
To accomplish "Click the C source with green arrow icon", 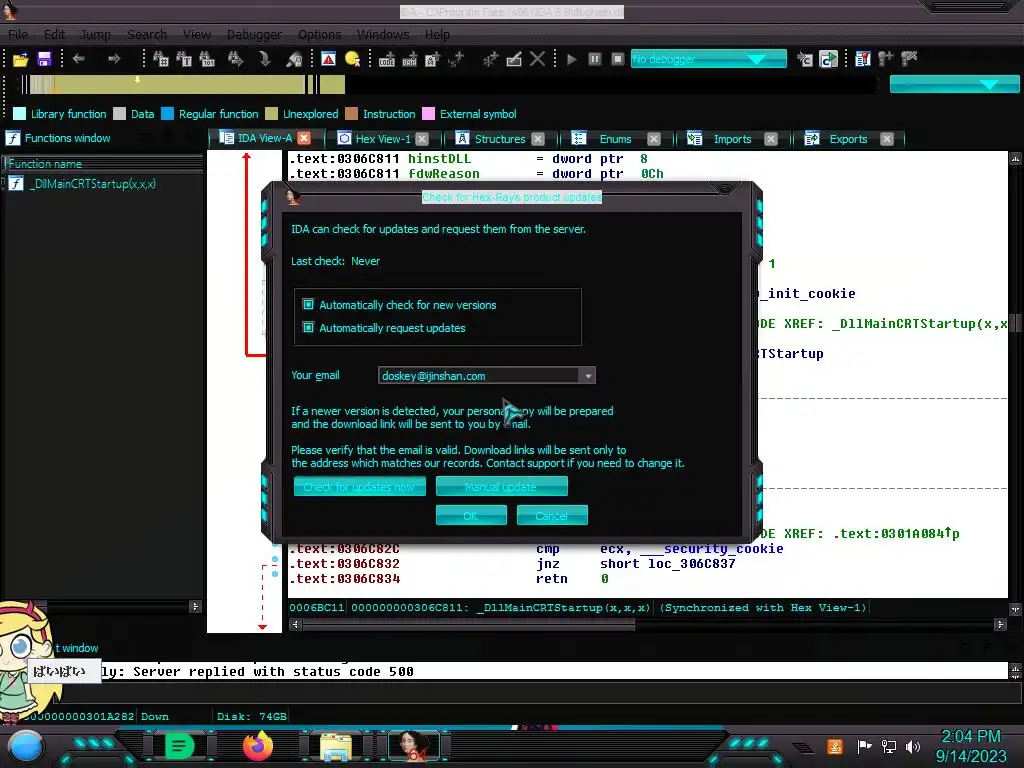I will pos(828,59).
